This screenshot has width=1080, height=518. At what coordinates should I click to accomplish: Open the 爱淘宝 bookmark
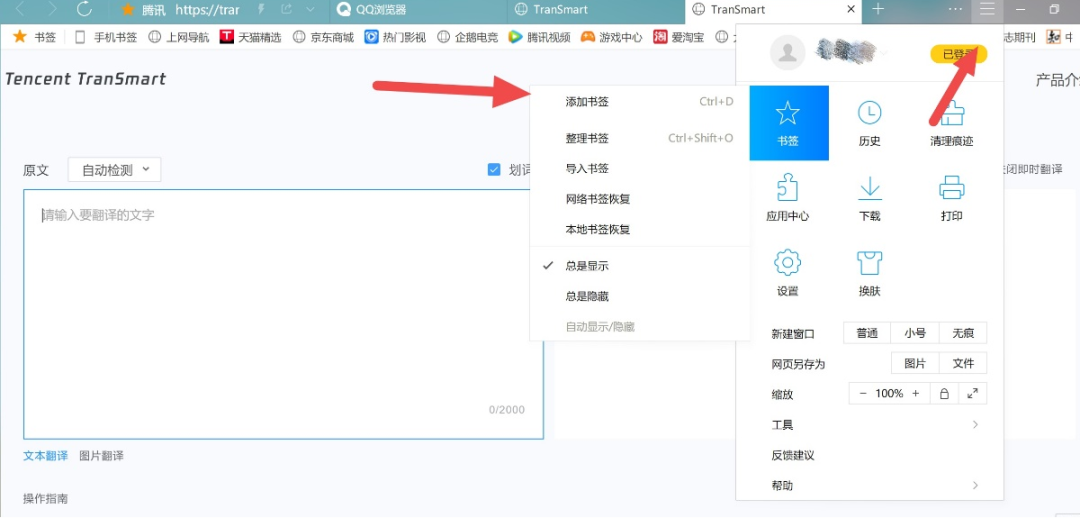(678, 37)
